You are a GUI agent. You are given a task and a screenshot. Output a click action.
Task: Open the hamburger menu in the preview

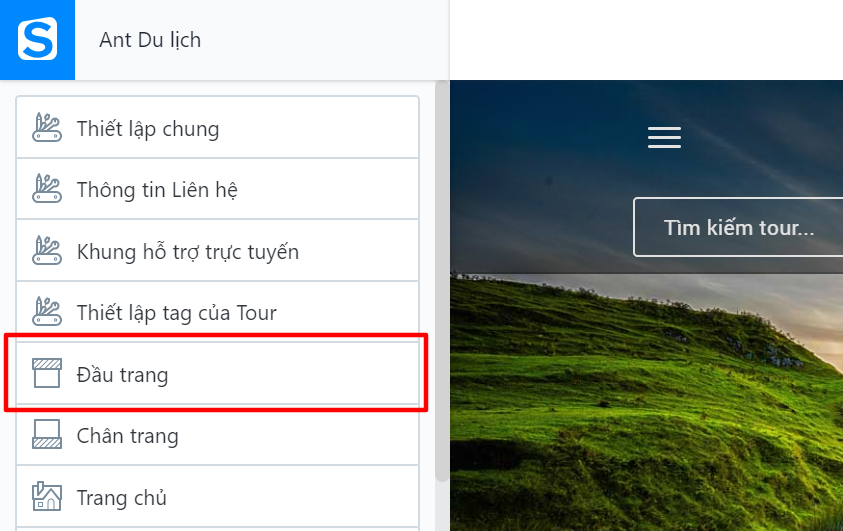664,137
